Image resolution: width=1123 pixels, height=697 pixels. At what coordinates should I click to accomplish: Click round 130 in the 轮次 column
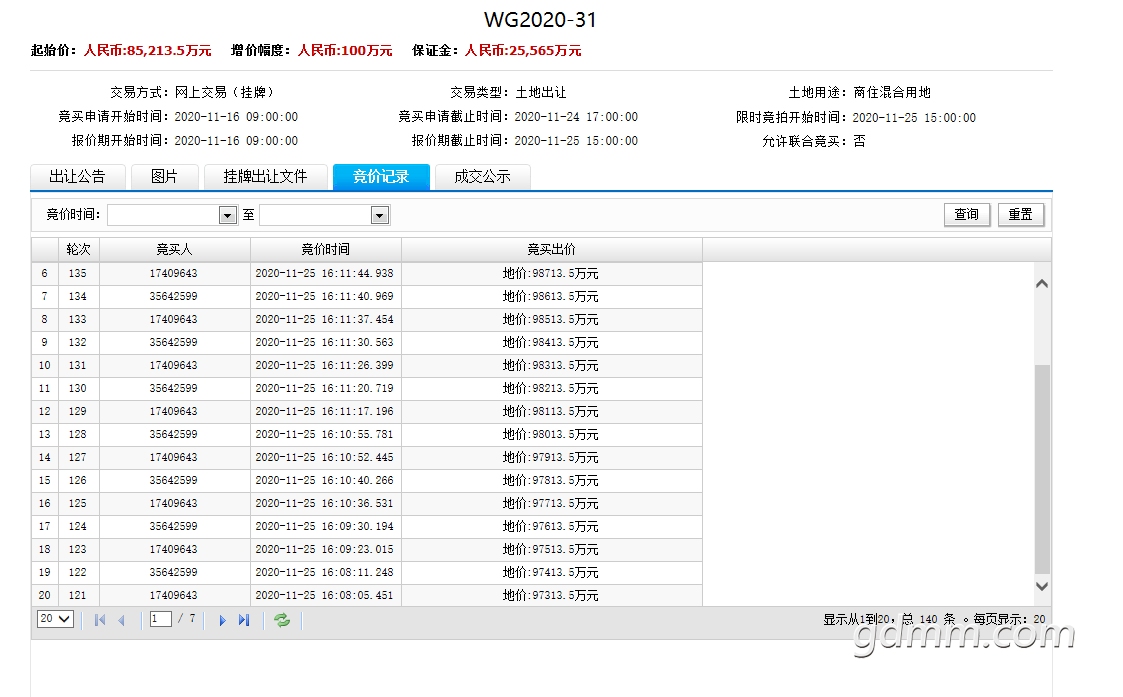[77, 388]
